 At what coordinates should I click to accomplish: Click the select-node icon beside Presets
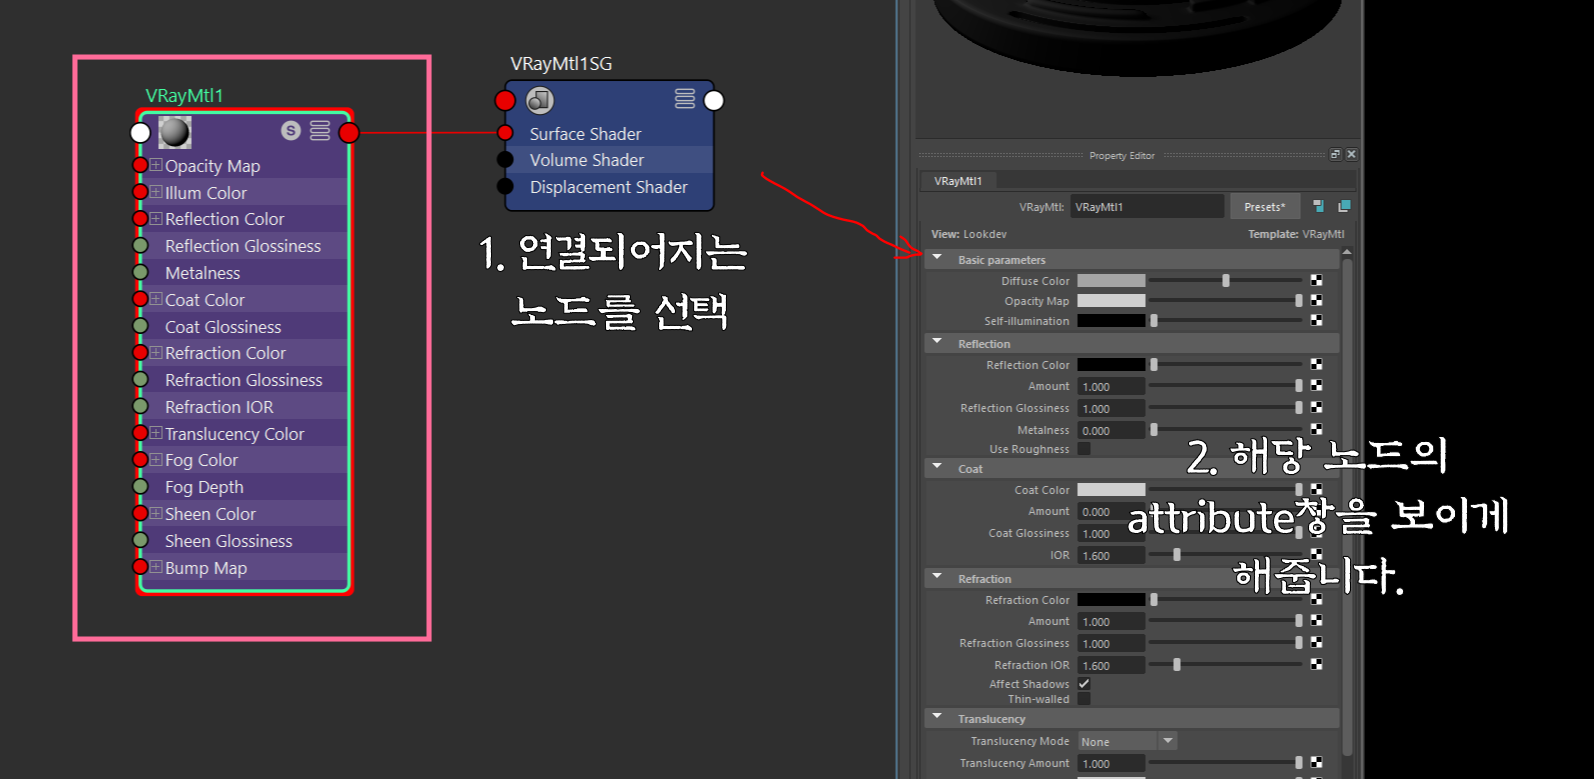pyautogui.click(x=1318, y=206)
